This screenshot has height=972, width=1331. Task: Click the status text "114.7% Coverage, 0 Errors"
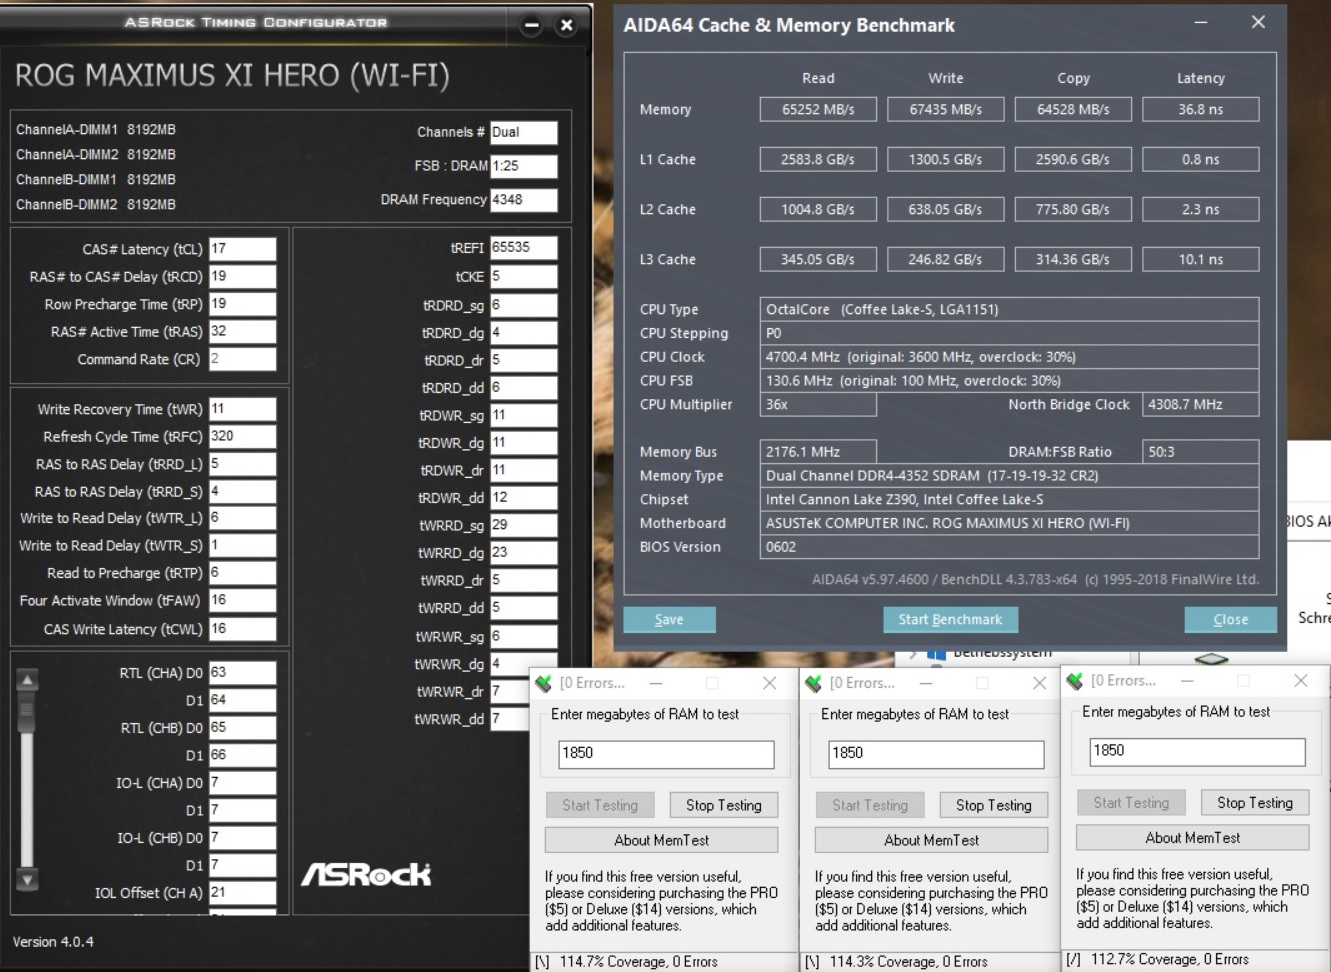639,962
